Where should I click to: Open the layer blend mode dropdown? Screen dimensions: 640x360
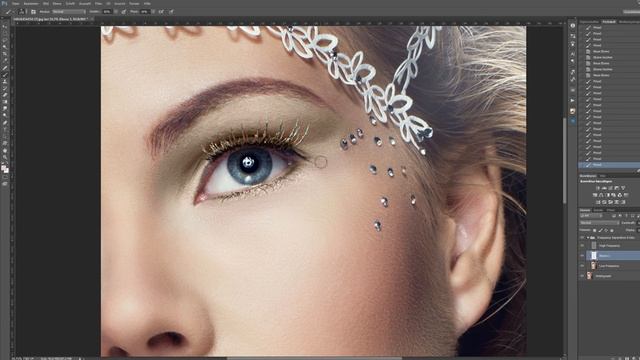coord(600,222)
